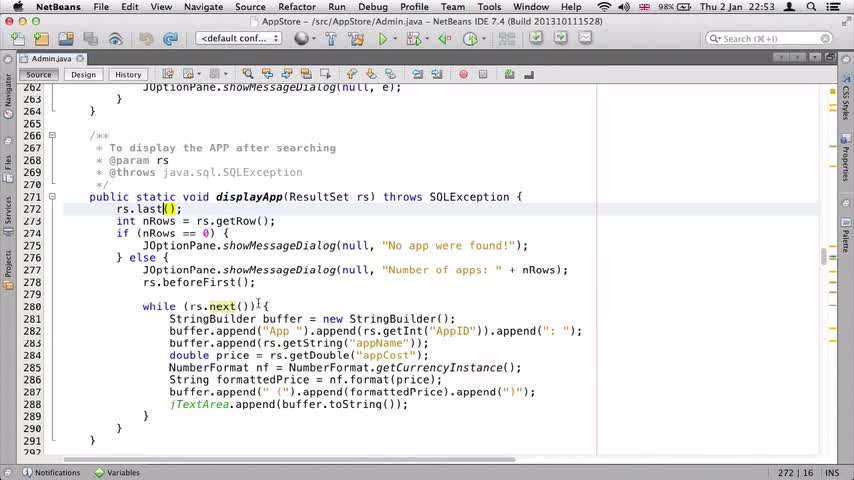Click the Comment icon in editor toolbar
This screenshot has width=854, height=480.
click(x=509, y=74)
